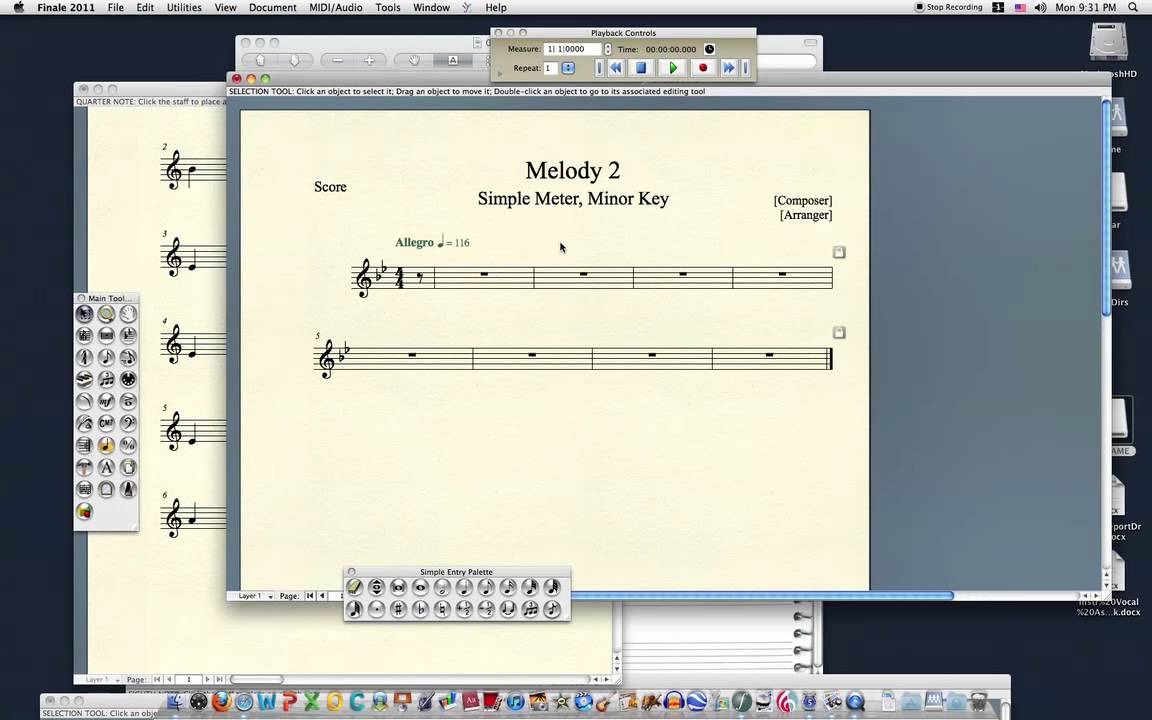
Task: Select the Tie tool in Simple Entry Palette
Action: 508,609
